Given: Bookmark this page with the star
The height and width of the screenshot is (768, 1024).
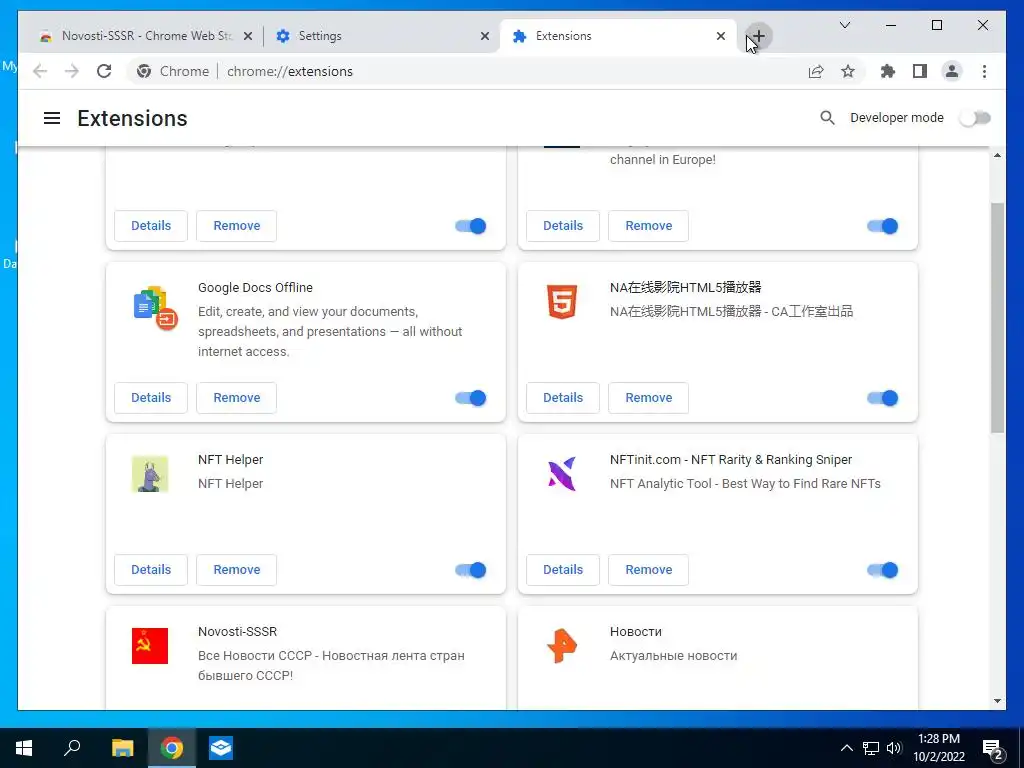Looking at the screenshot, I should click(x=848, y=71).
